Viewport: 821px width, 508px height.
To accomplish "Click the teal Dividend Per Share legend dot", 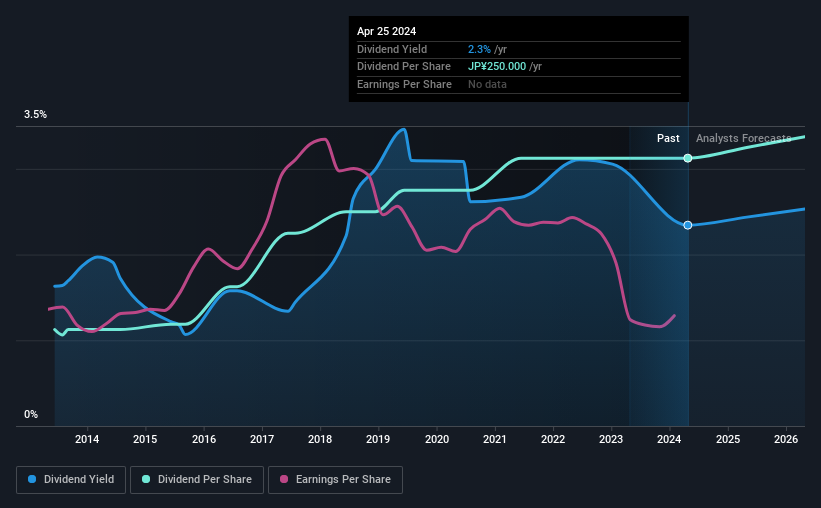I will click(146, 479).
